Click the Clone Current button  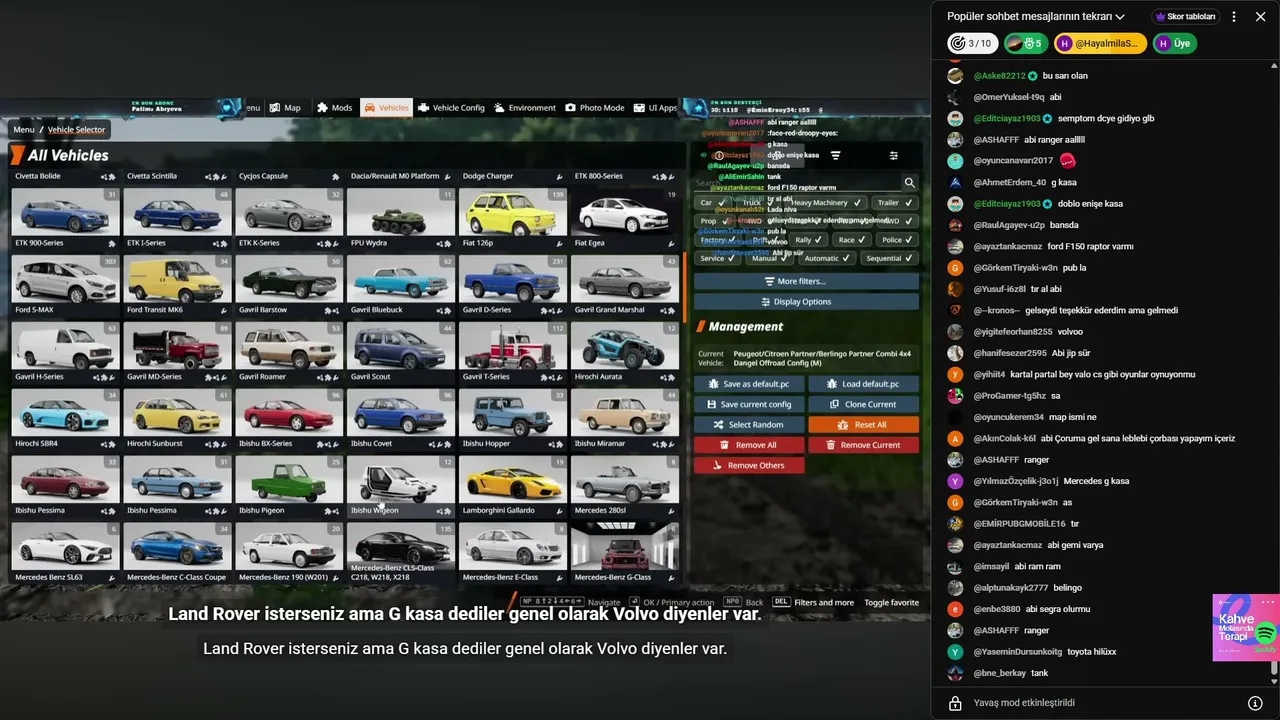coord(863,404)
